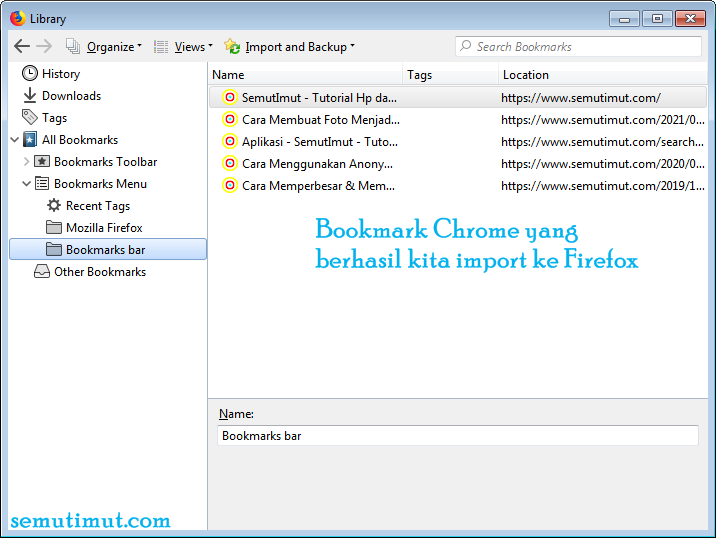Select 'Aplikasi - SemutImut - Tuto...' bookmark
Viewport: 716px width, 538px height.
(320, 142)
